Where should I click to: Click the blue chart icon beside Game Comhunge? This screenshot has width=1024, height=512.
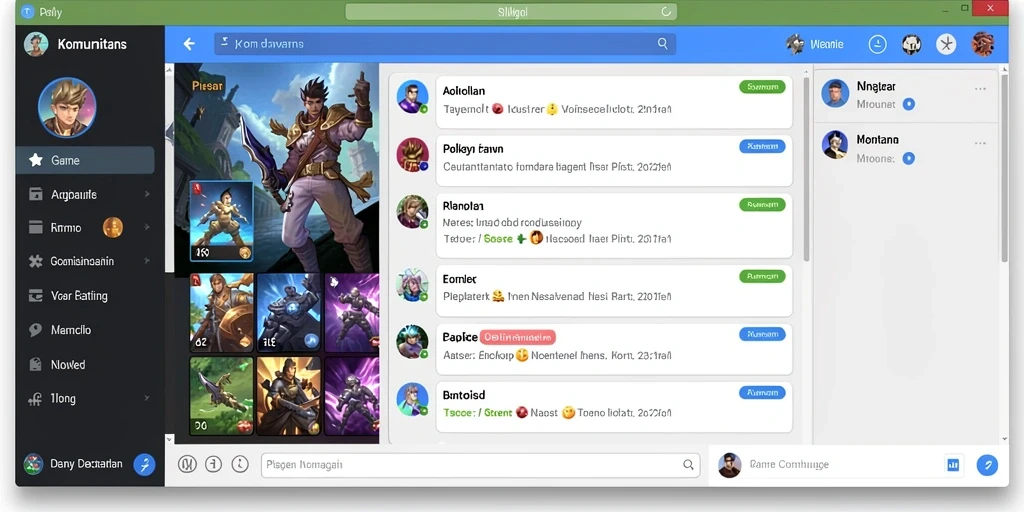953,465
